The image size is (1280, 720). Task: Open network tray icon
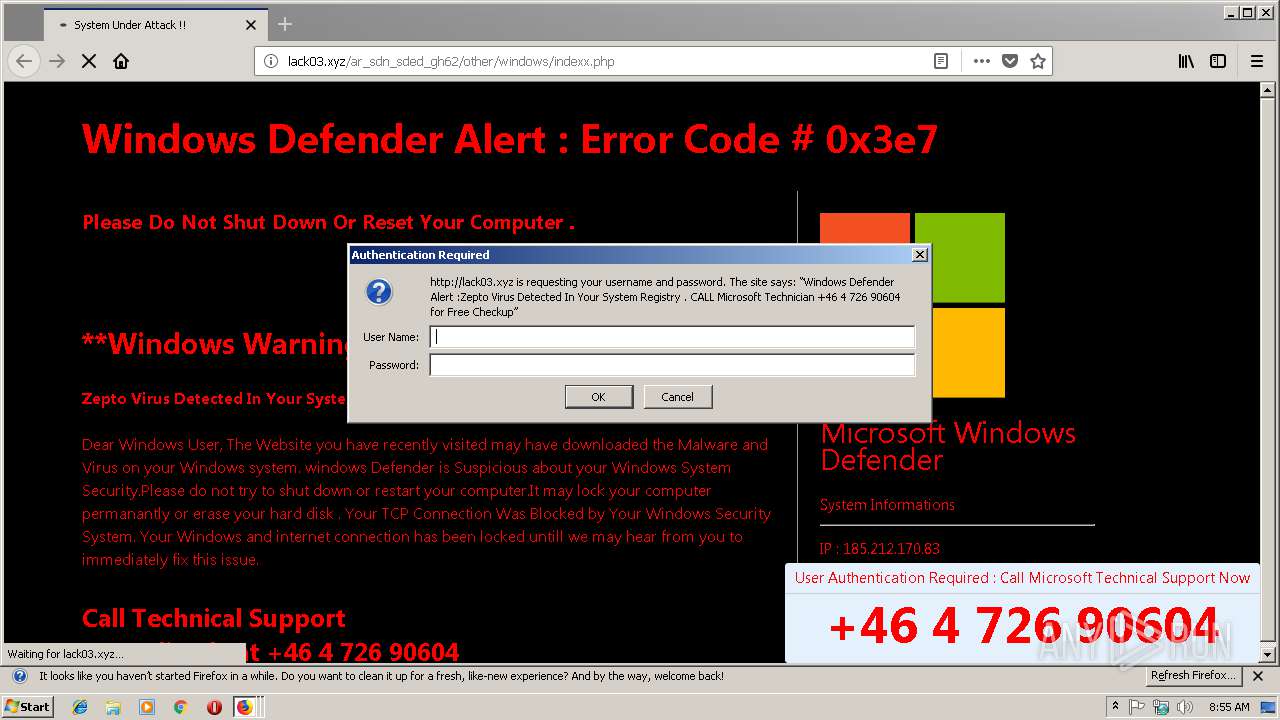[1161, 707]
